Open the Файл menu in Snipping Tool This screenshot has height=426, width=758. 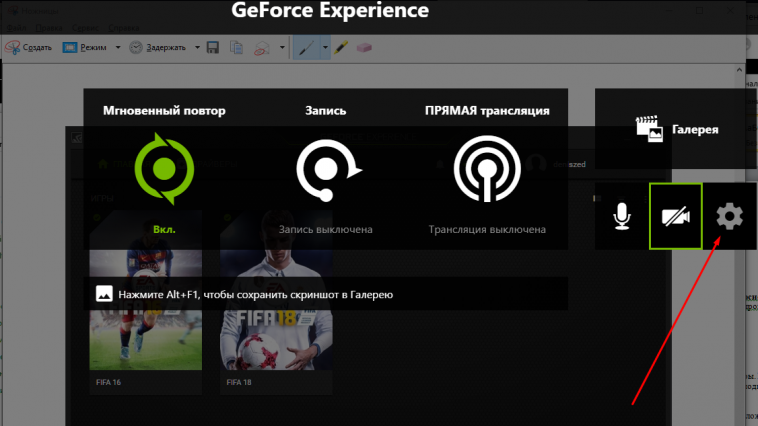tap(16, 28)
